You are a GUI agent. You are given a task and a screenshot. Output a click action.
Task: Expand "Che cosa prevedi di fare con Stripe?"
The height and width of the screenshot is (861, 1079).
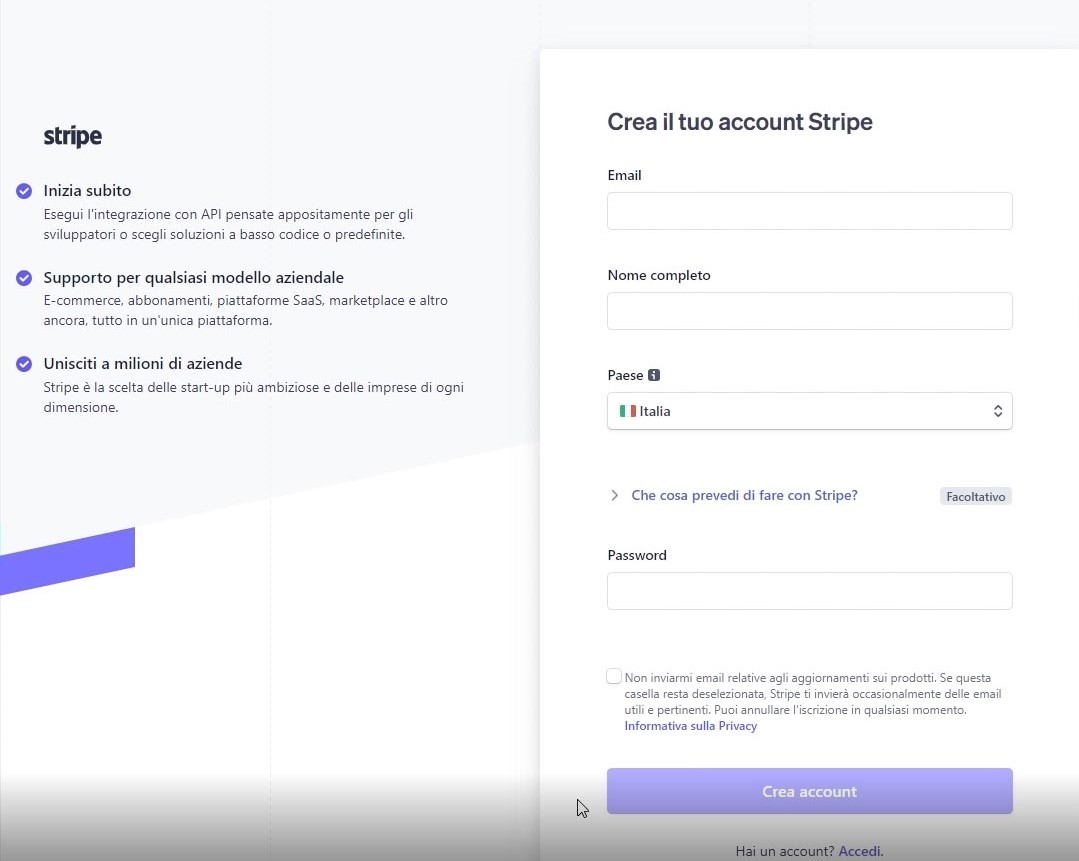pyautogui.click(x=744, y=495)
